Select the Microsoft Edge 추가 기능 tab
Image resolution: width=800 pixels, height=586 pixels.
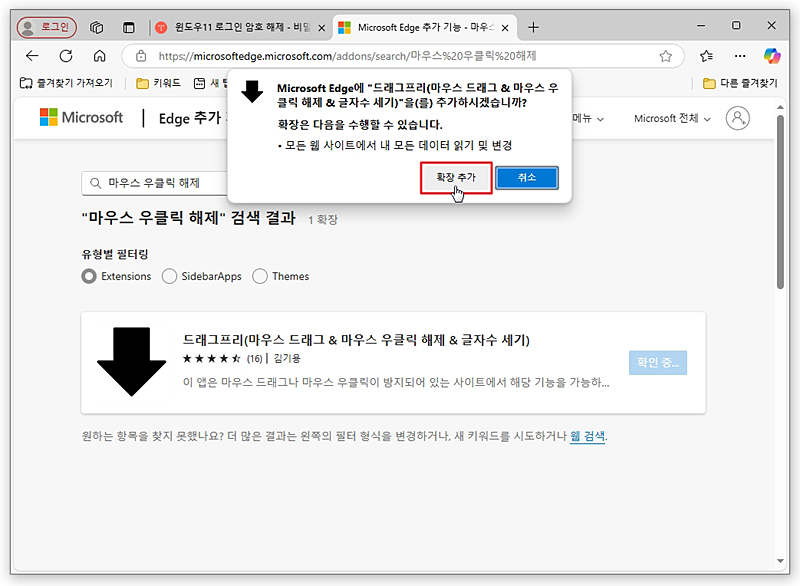click(x=425, y=28)
